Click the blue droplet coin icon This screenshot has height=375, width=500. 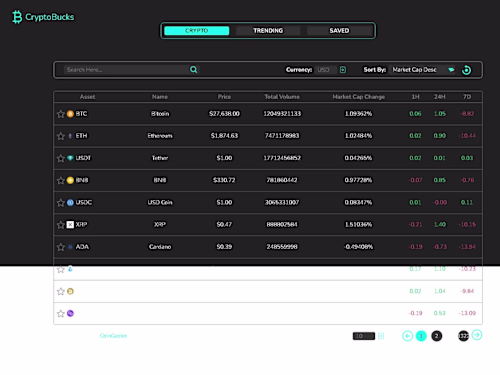(x=70, y=269)
